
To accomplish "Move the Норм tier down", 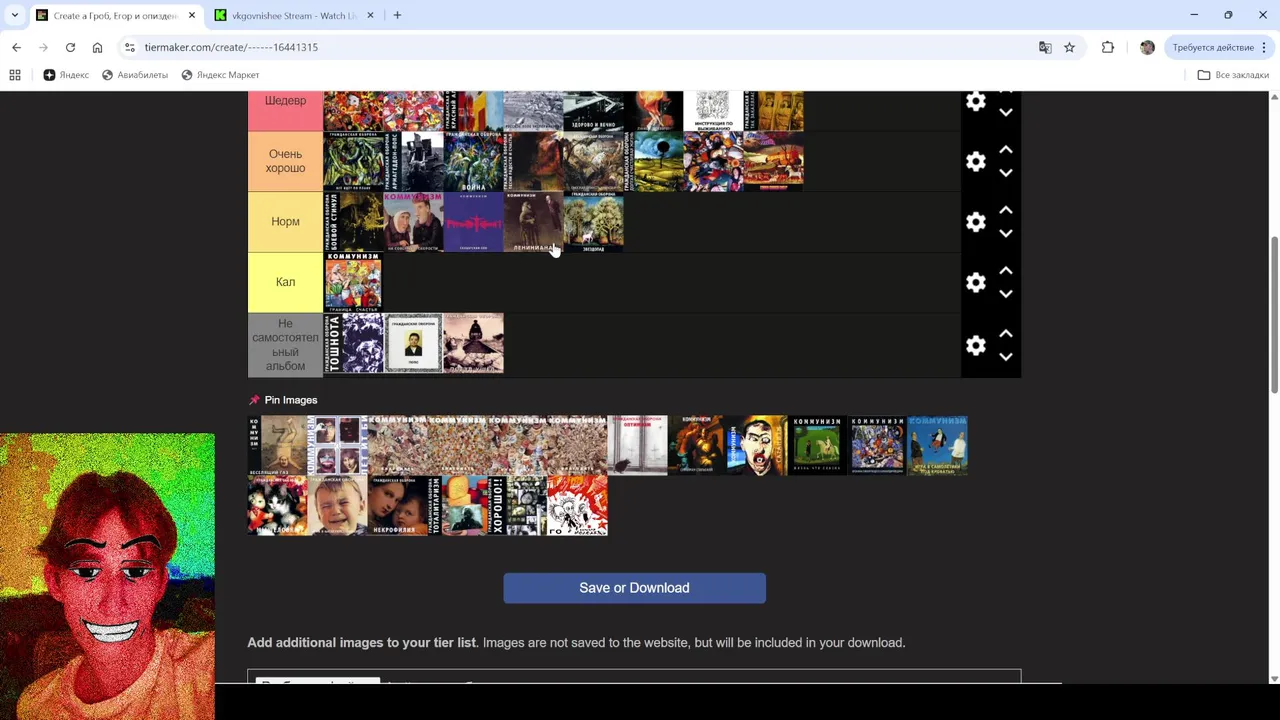I will (x=1006, y=233).
